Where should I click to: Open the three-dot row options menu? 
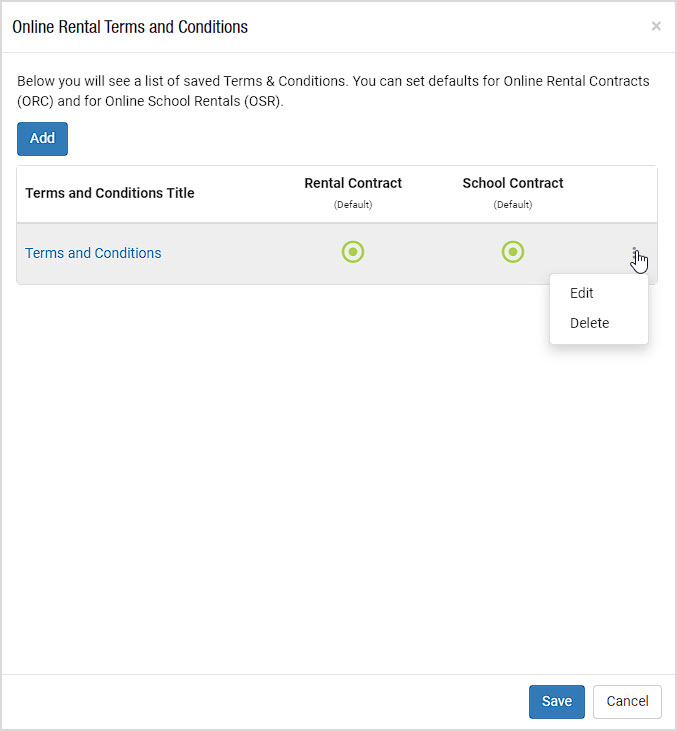pos(634,253)
